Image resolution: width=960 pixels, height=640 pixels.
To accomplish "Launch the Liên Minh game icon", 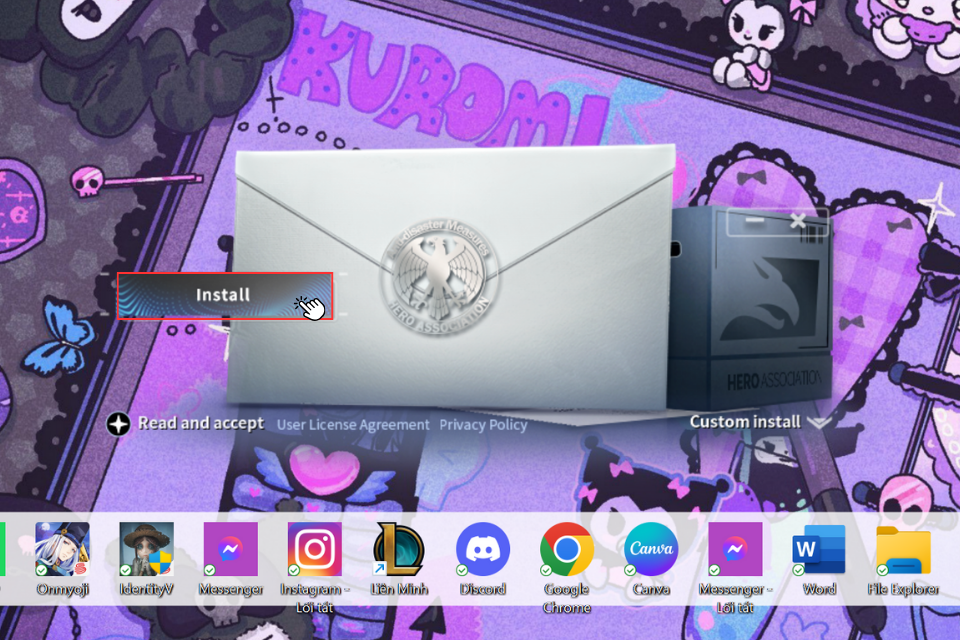I will [x=399, y=549].
